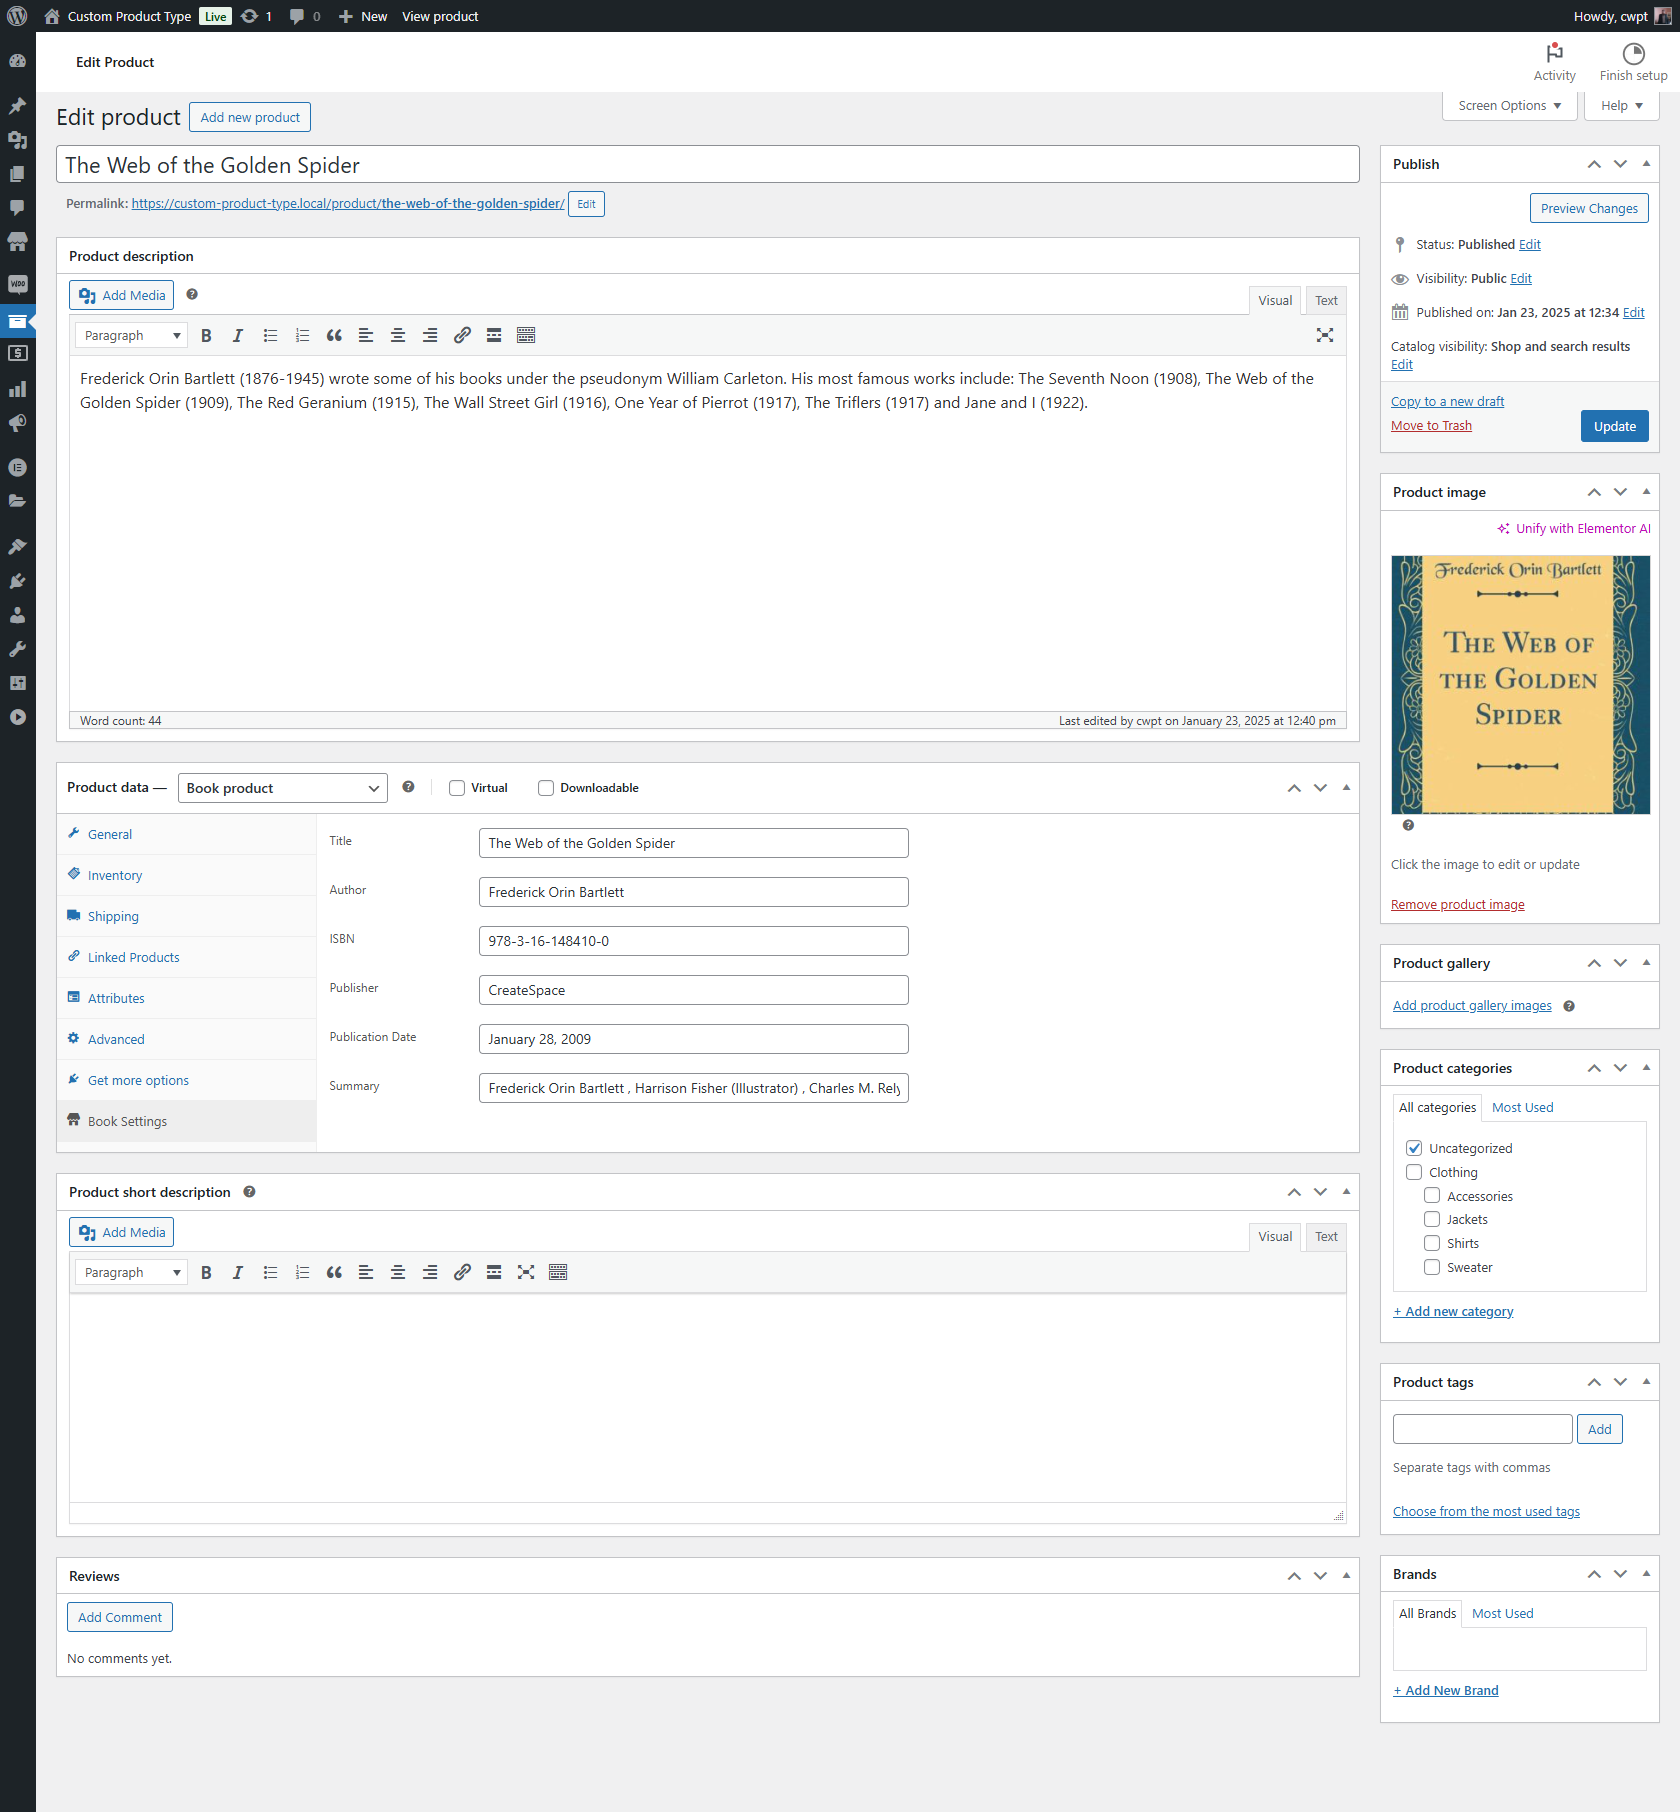Enable the Virtual checkbox
The height and width of the screenshot is (1812, 1680).
point(457,788)
